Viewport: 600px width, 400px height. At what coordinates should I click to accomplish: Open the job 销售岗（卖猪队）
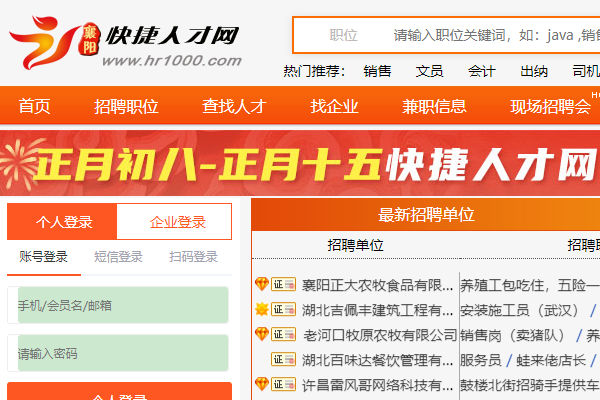coord(515,335)
